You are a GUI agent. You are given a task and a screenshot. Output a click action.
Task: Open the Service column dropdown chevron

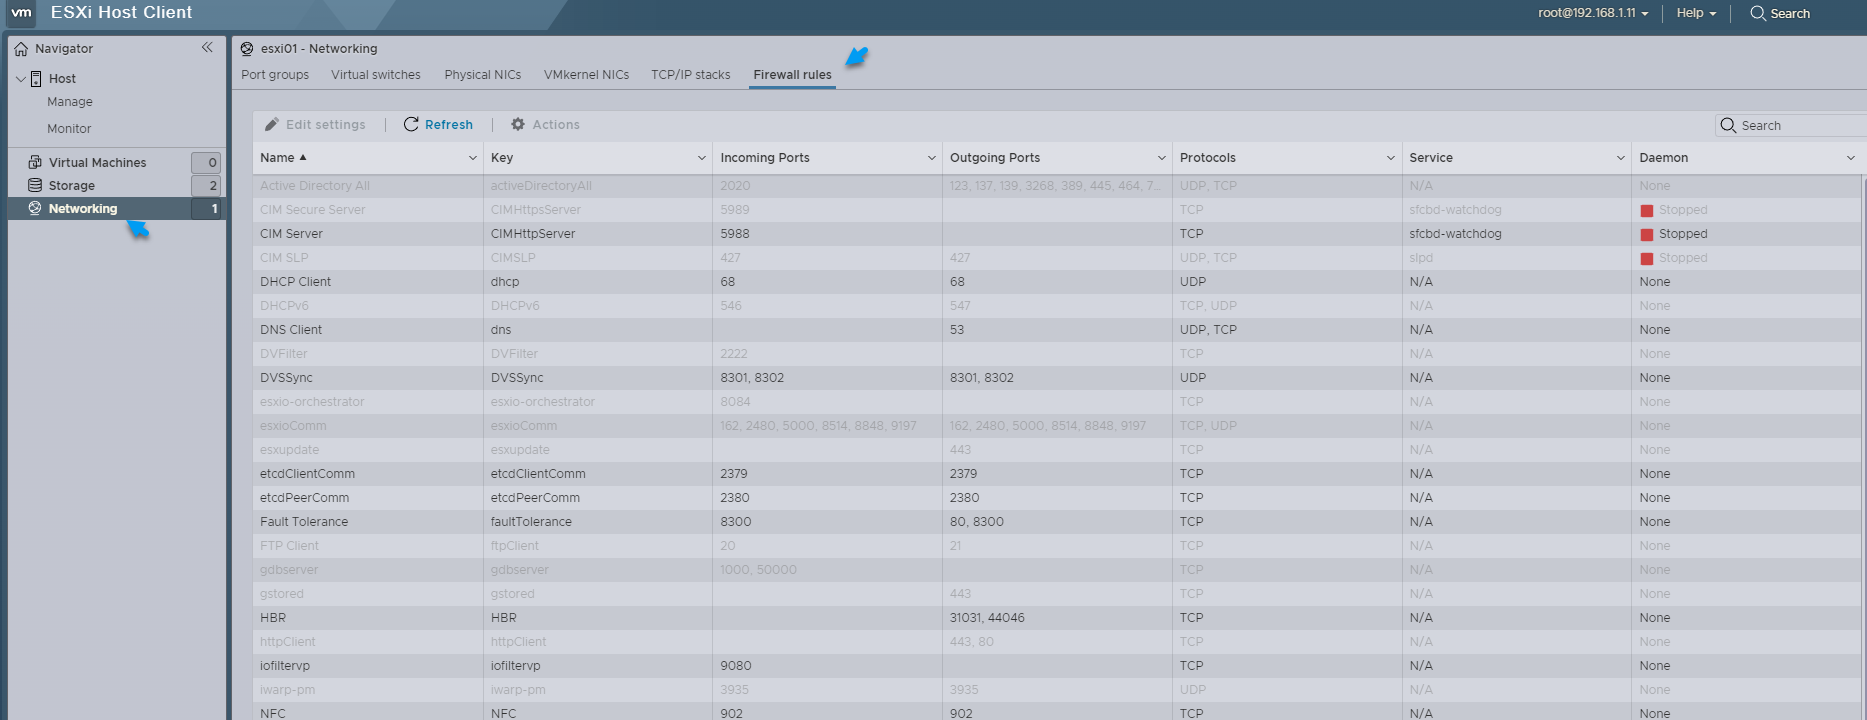coord(1621,158)
